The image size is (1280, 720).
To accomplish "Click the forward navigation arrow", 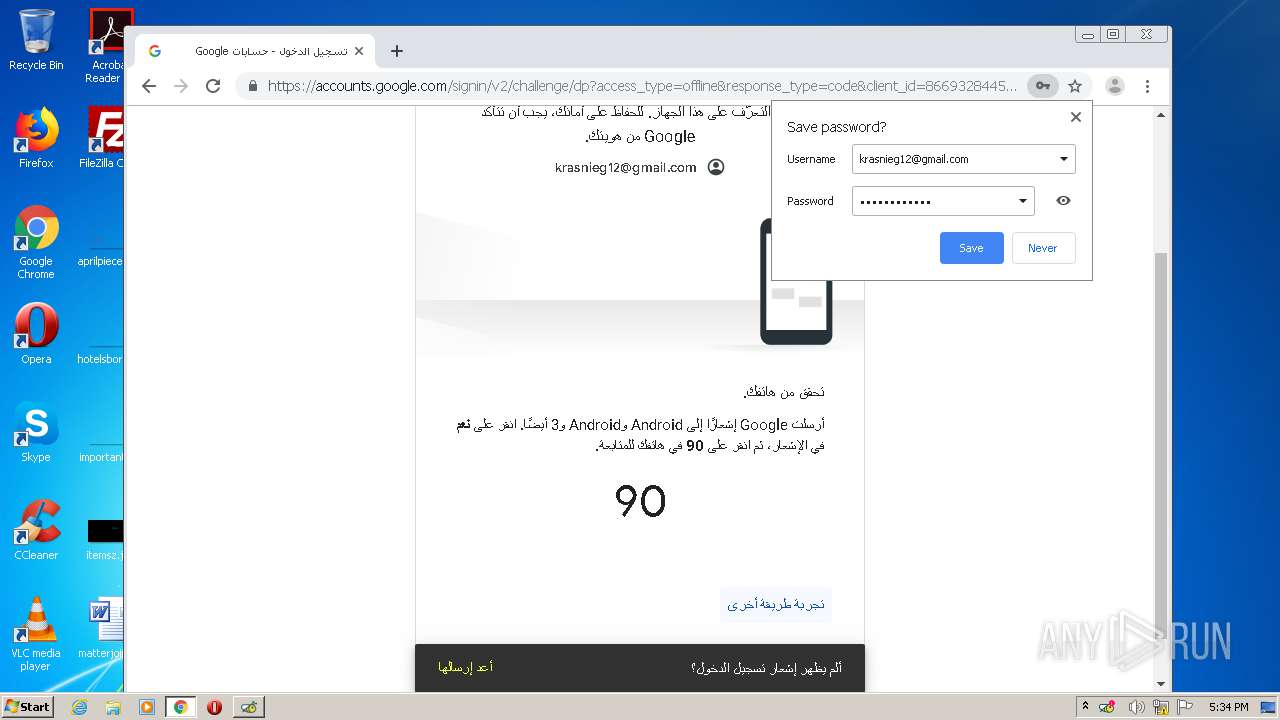I will click(181, 86).
